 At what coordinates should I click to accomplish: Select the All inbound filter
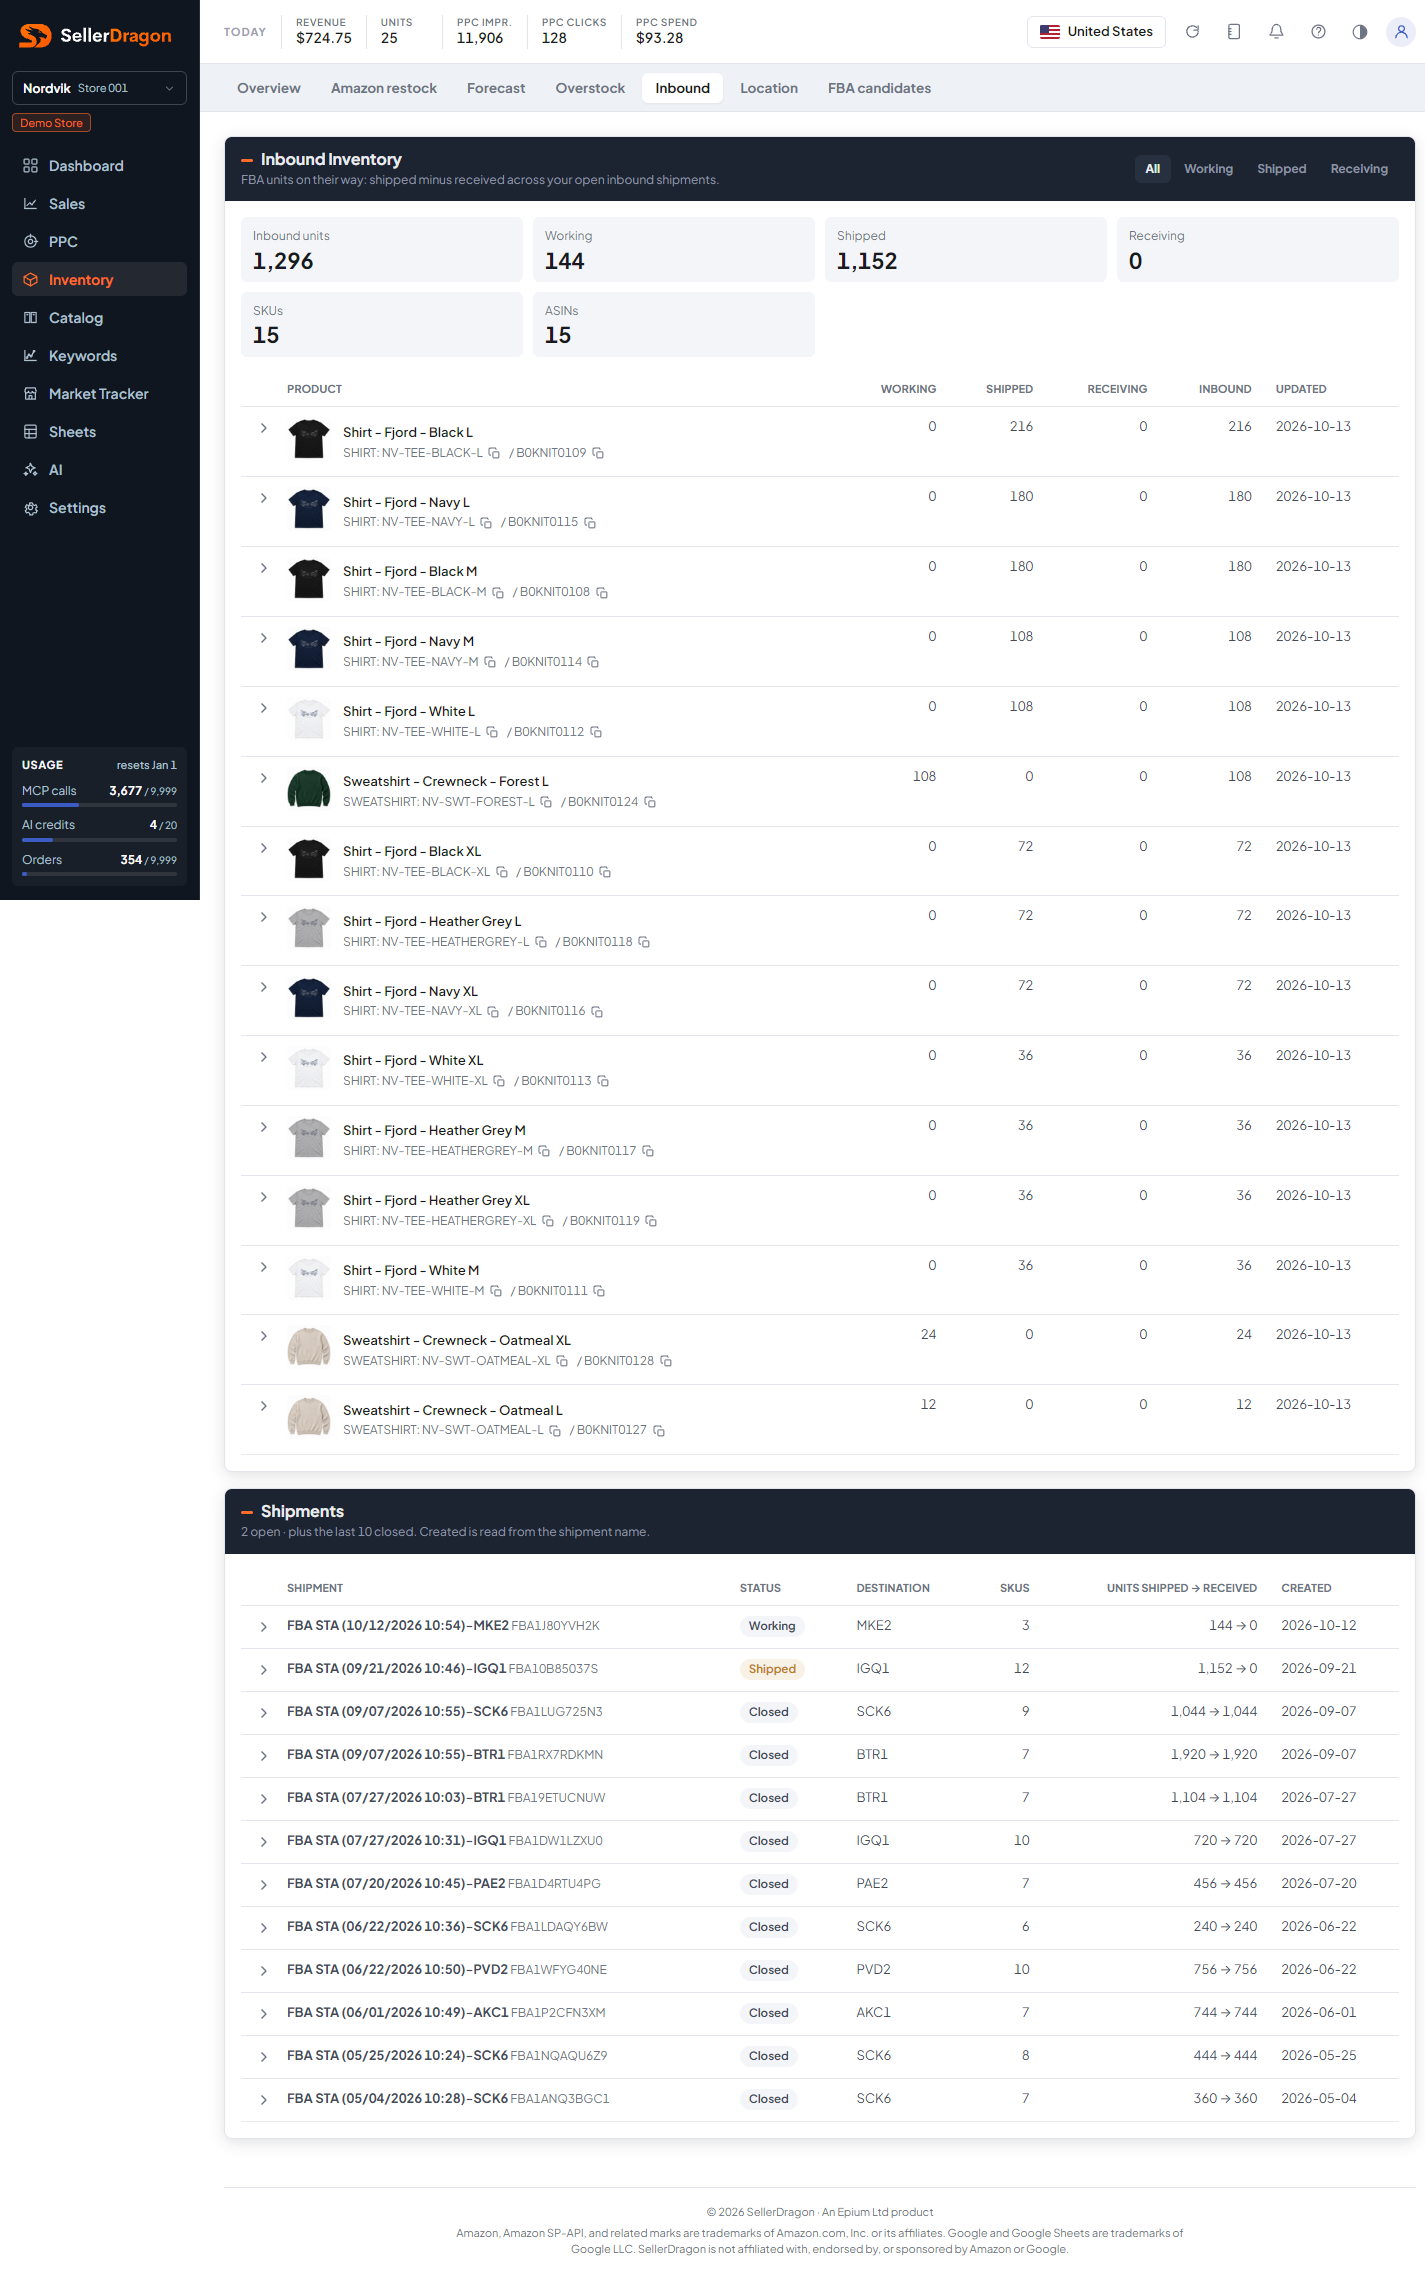[1152, 169]
